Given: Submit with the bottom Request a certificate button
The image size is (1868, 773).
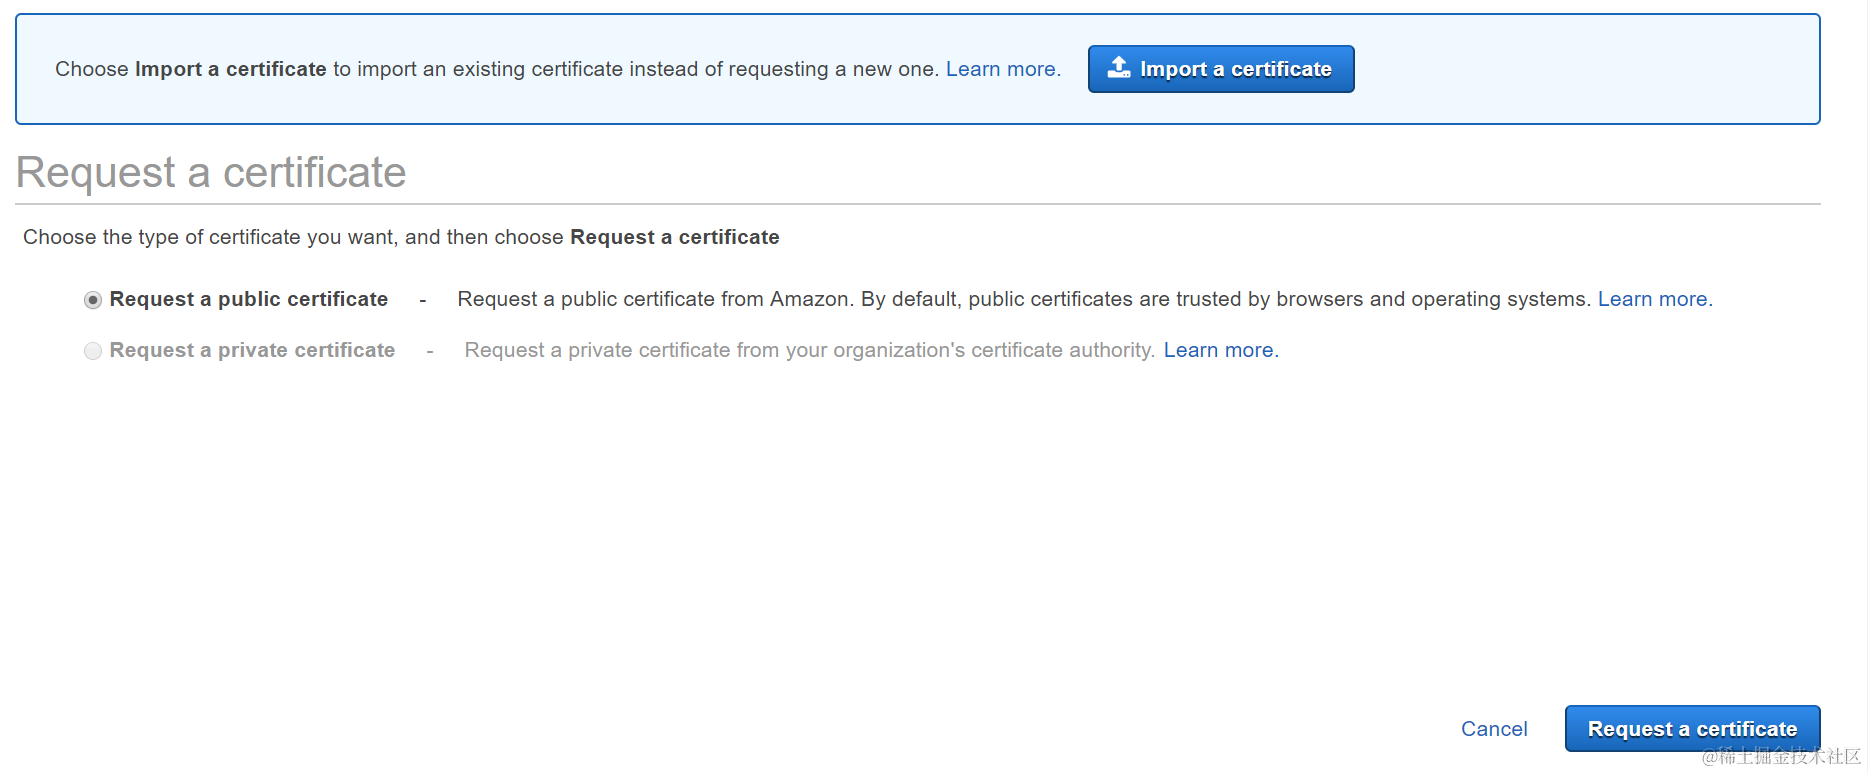Looking at the screenshot, I should point(1692,729).
